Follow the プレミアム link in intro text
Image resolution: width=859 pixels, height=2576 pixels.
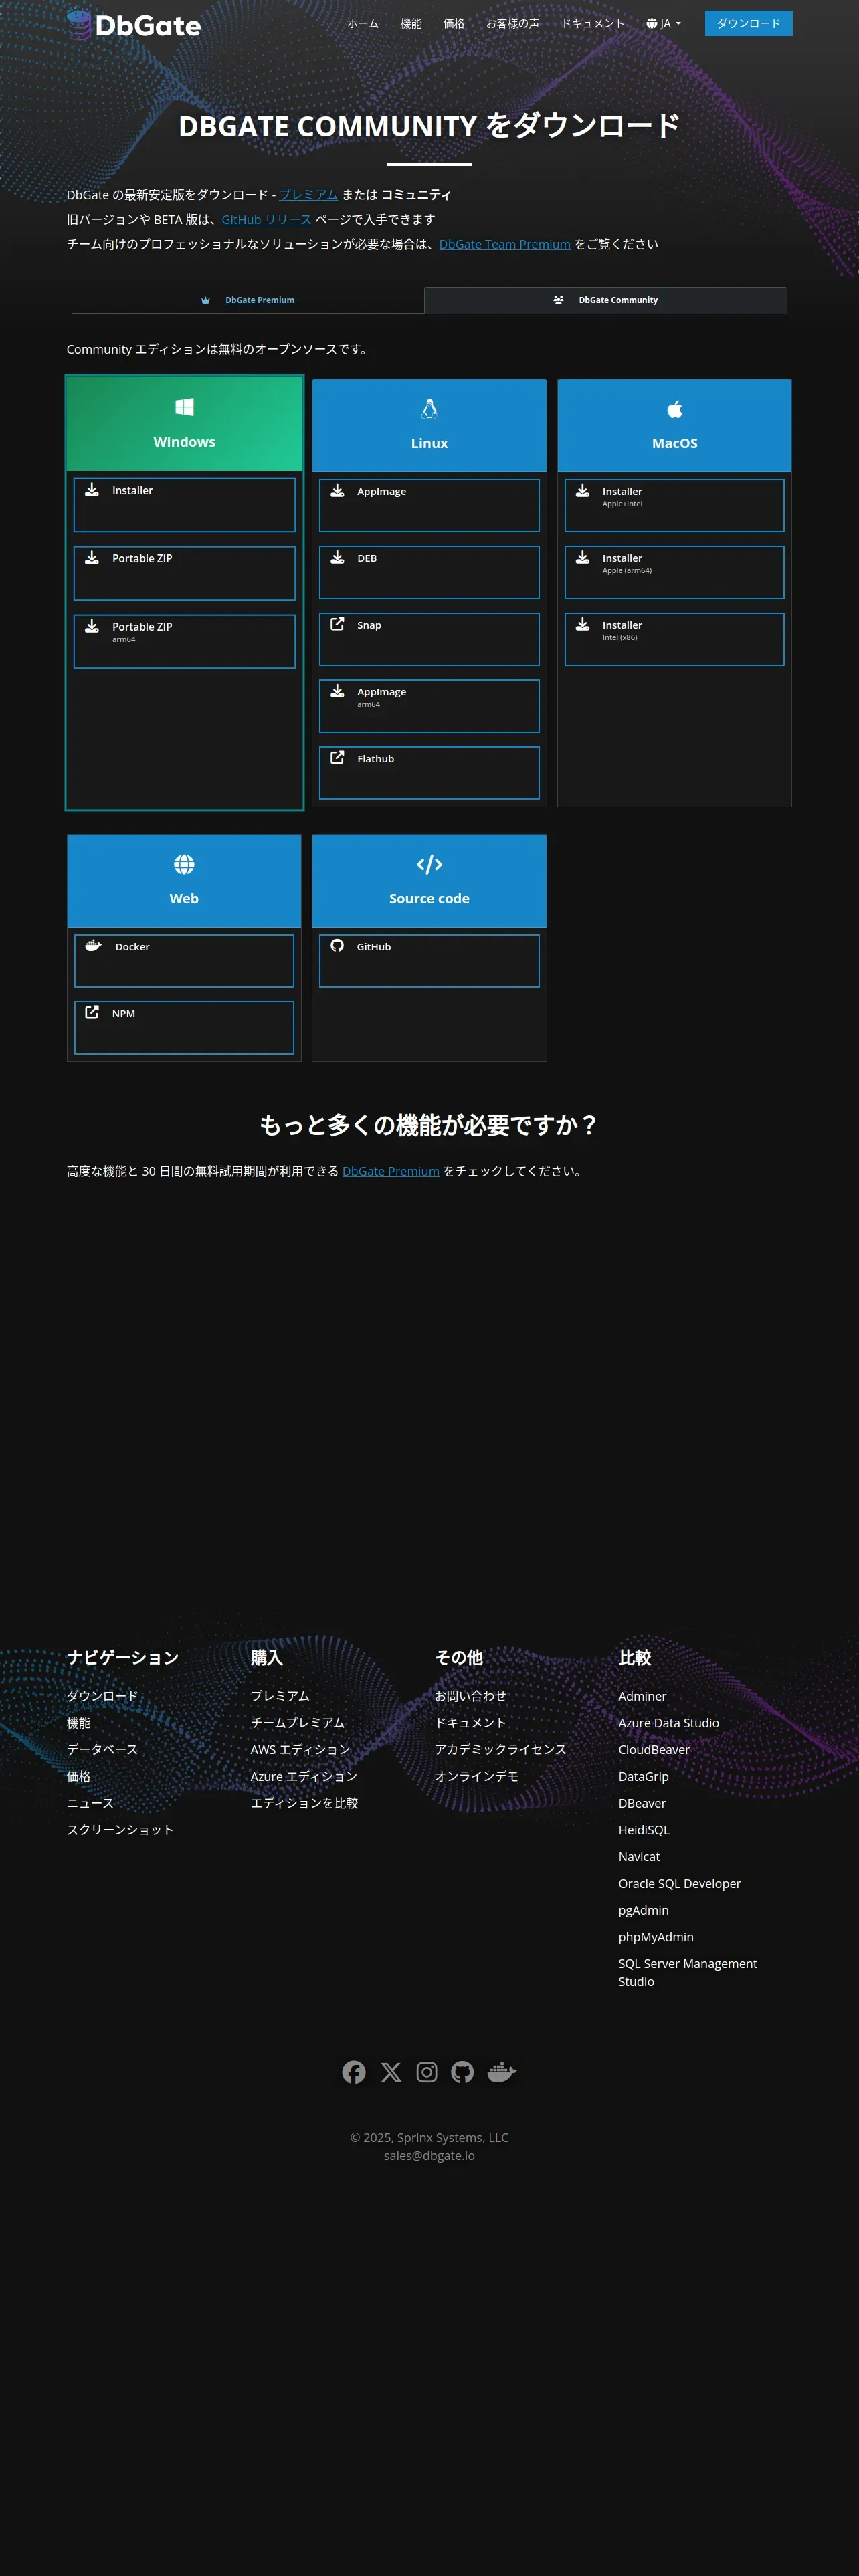309,195
